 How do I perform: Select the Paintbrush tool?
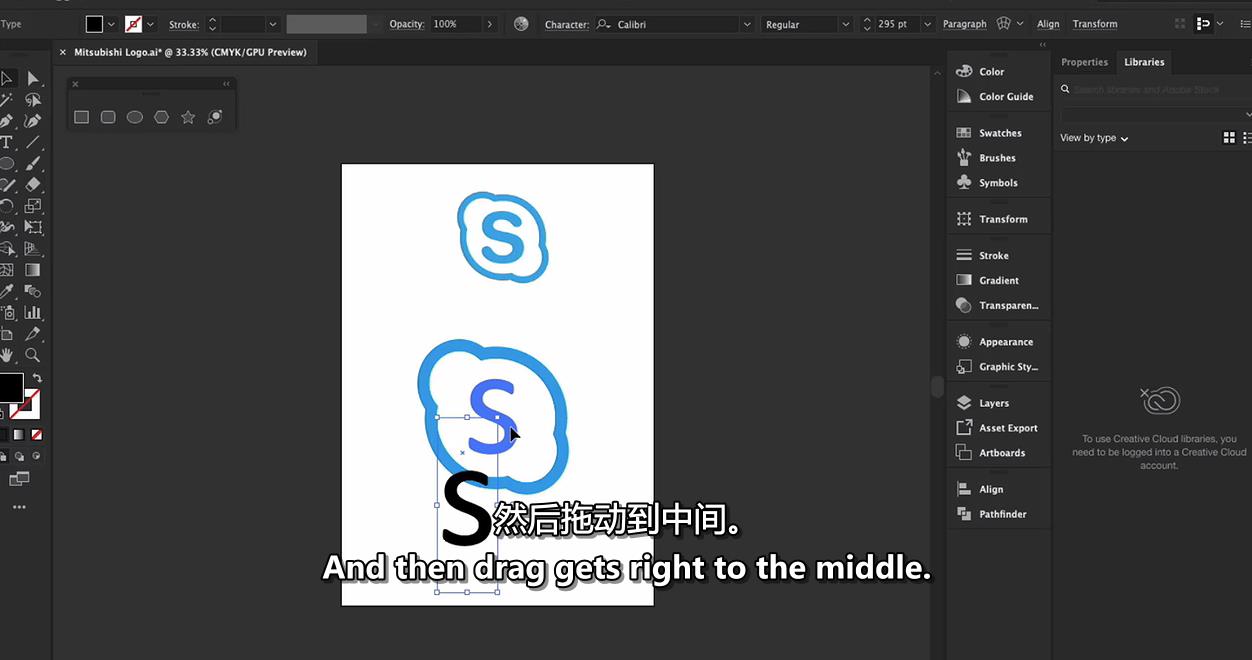[x=33, y=163]
